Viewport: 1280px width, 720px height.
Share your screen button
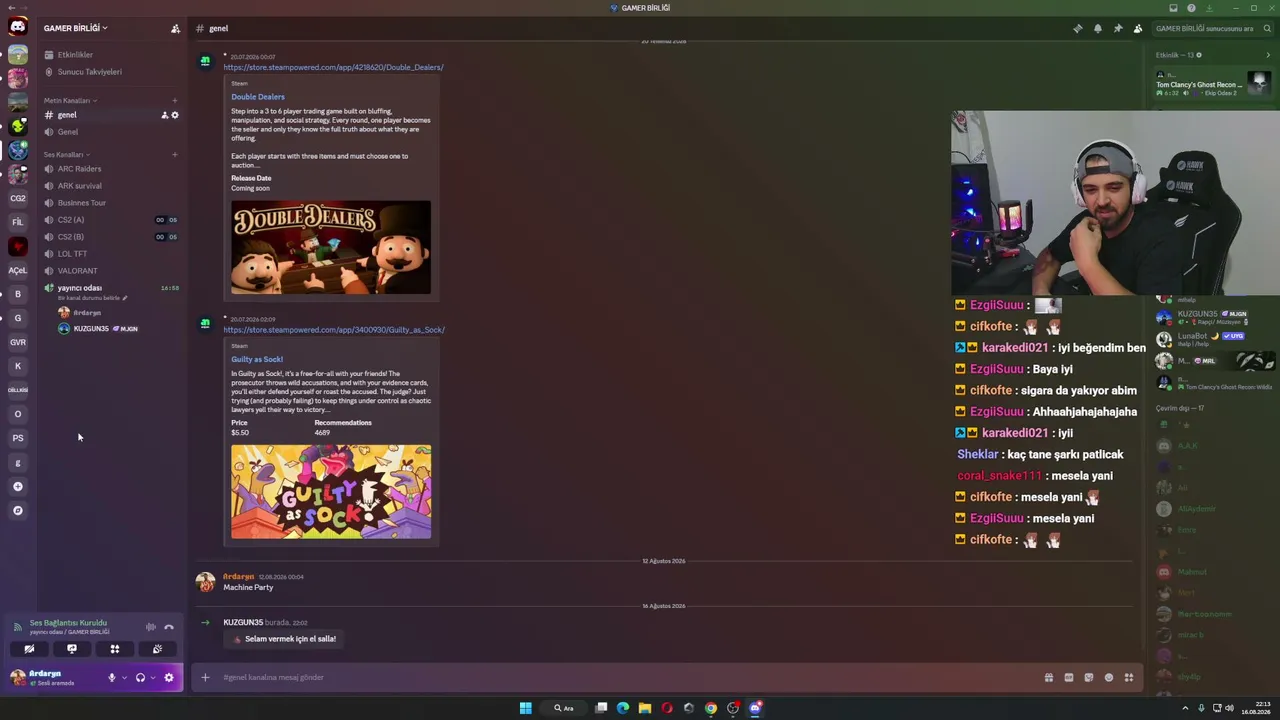click(x=72, y=649)
